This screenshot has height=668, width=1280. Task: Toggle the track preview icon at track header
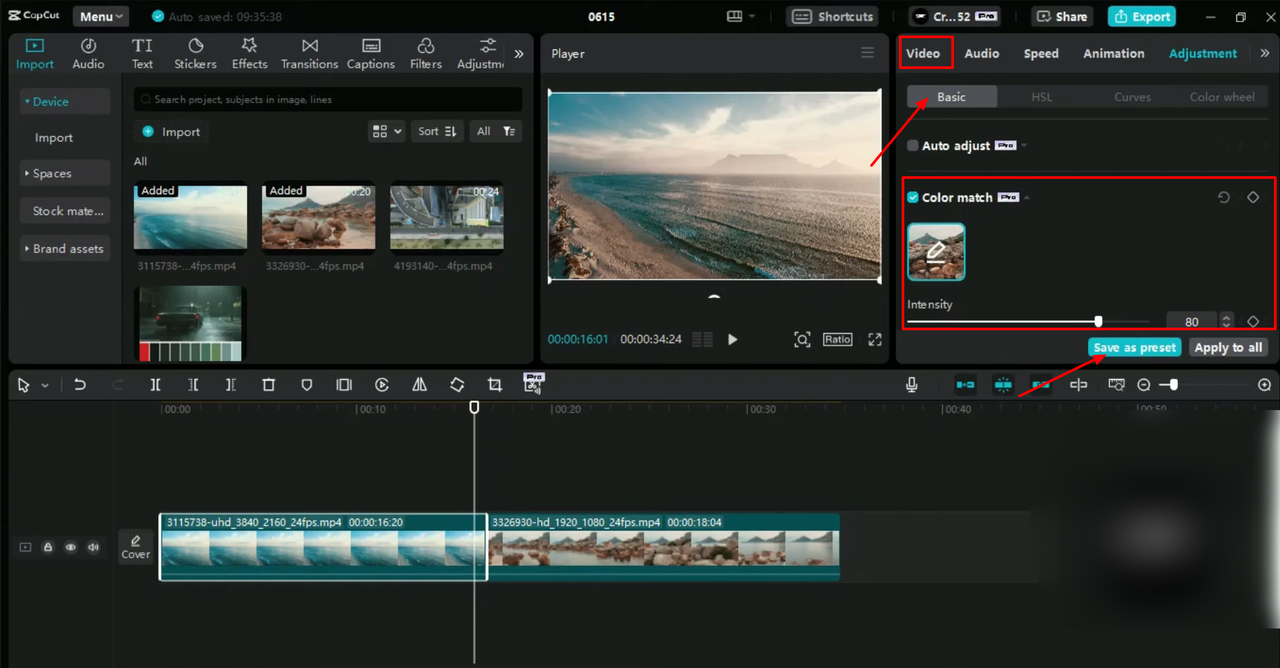coord(25,548)
